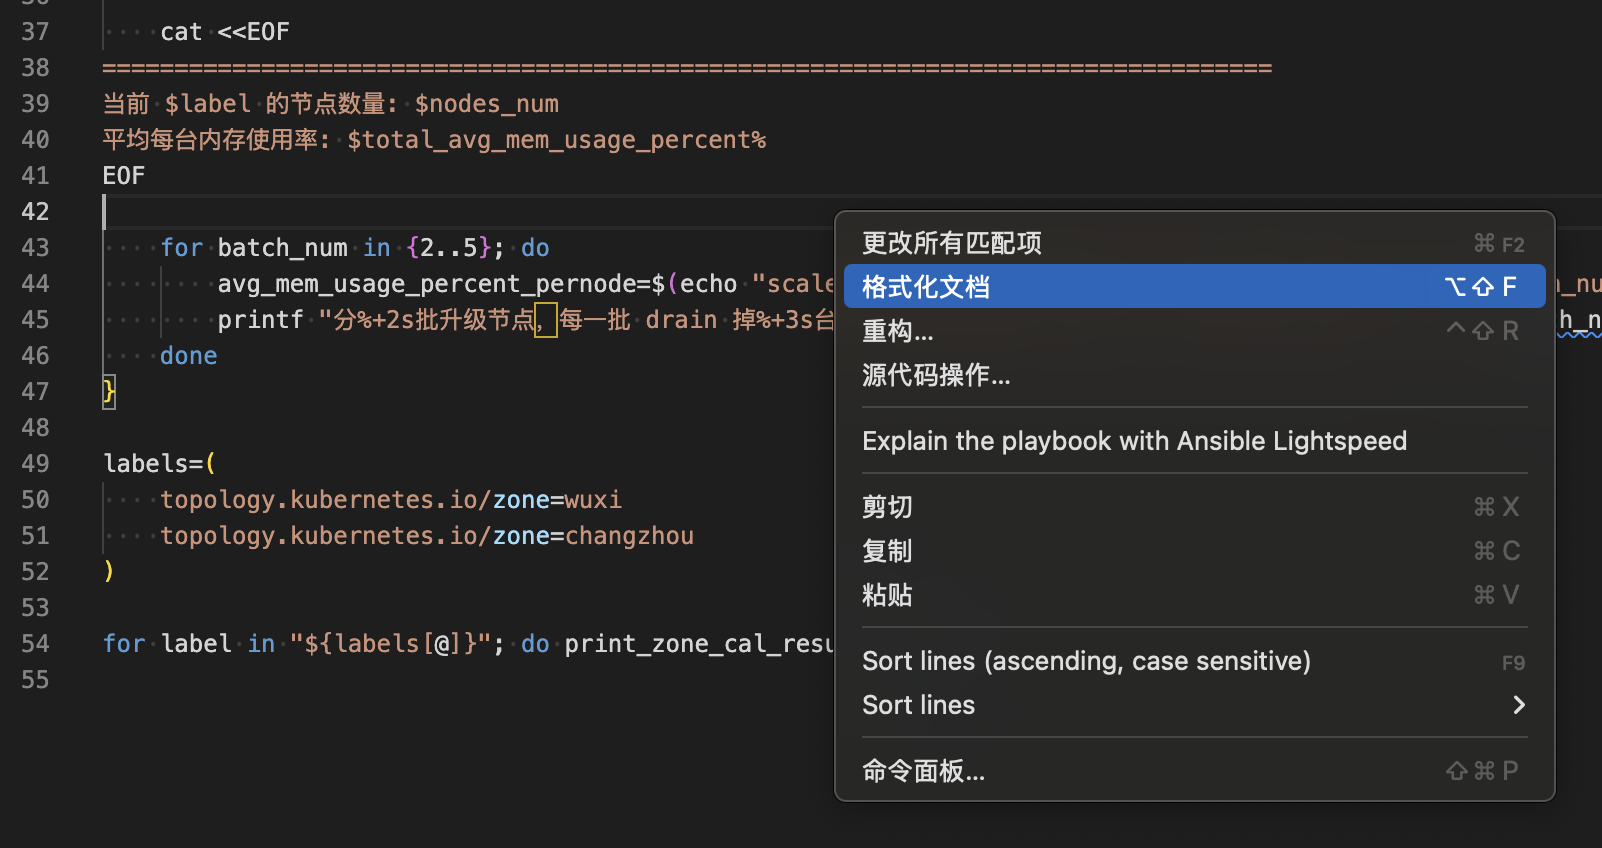Click '当前 $label 的节点数量' text
1602x848 pixels.
[244, 104]
